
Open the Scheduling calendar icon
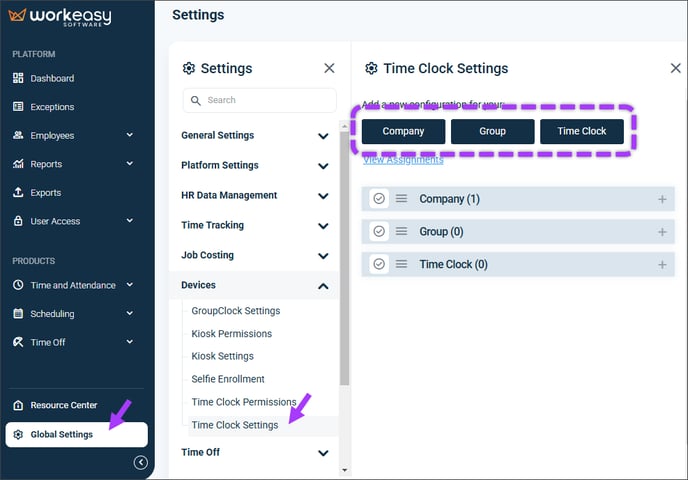coord(18,313)
